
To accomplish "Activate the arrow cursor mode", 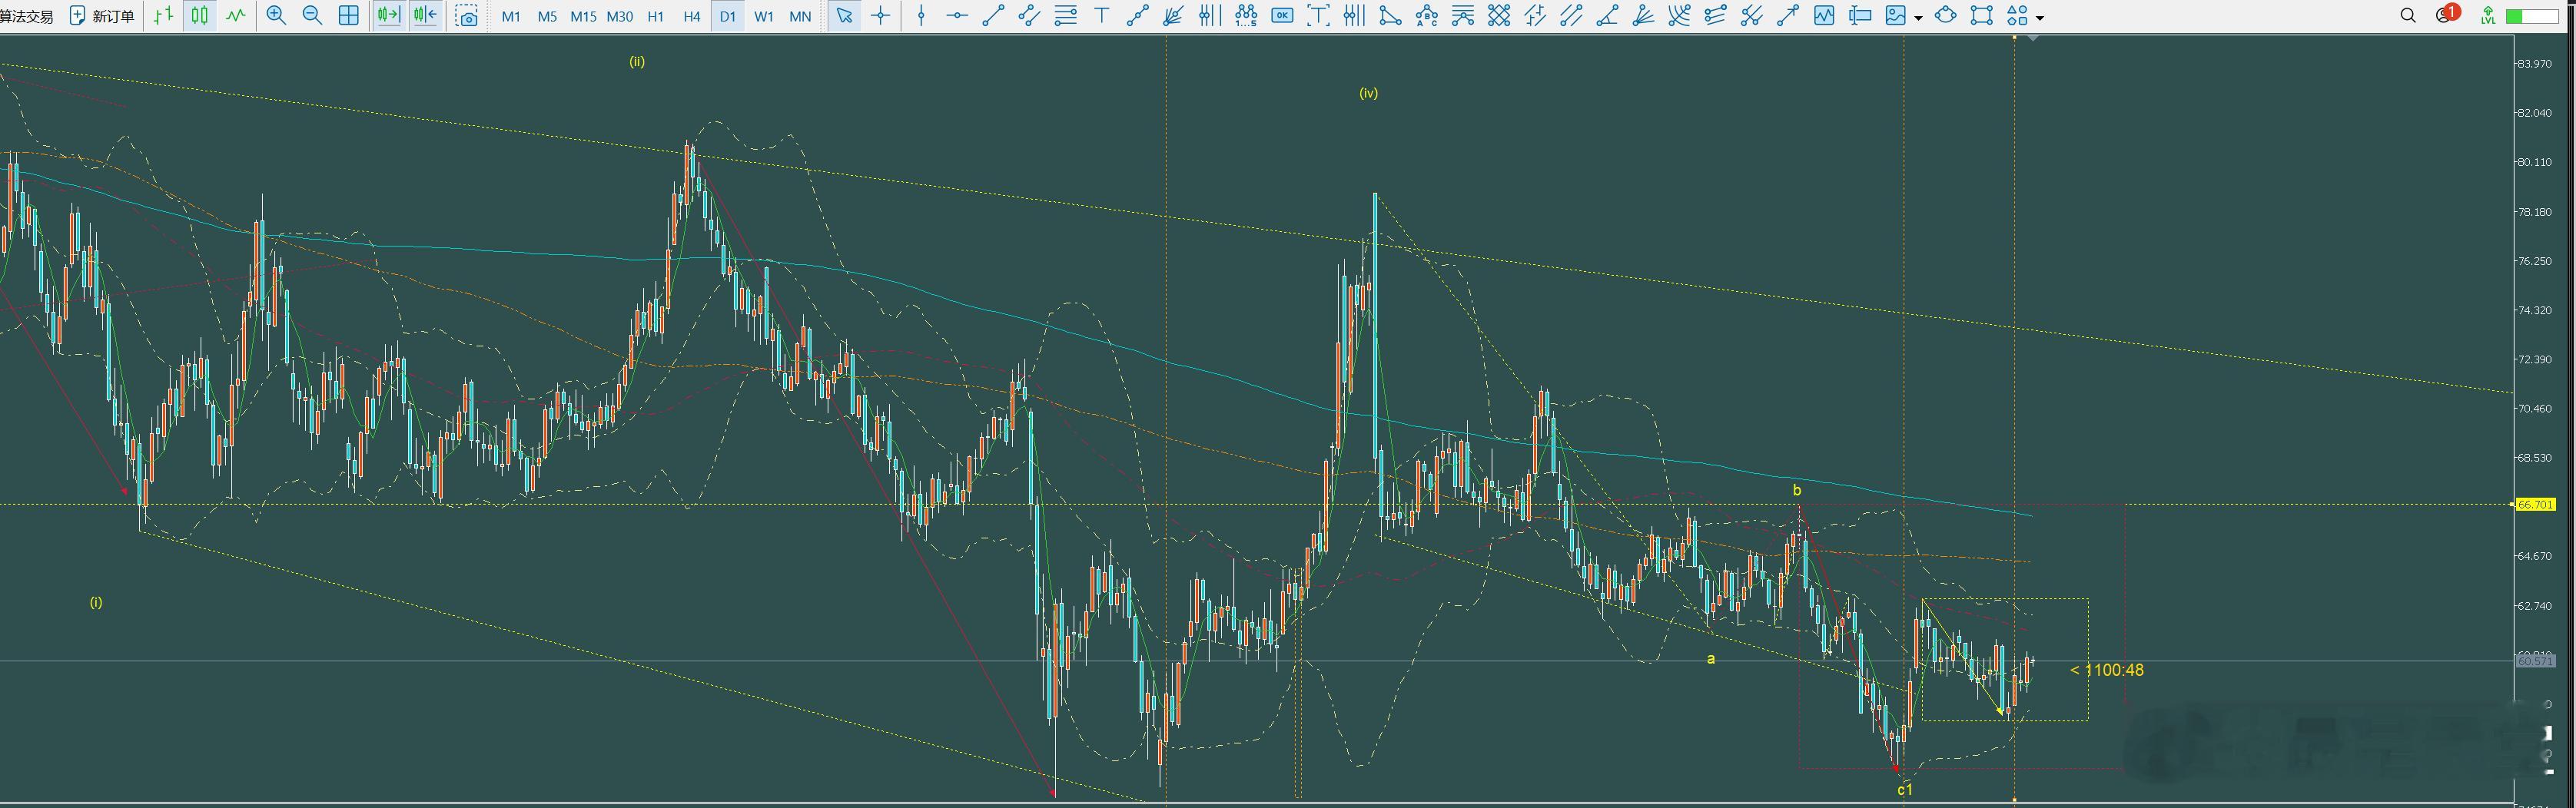I will tap(845, 16).
